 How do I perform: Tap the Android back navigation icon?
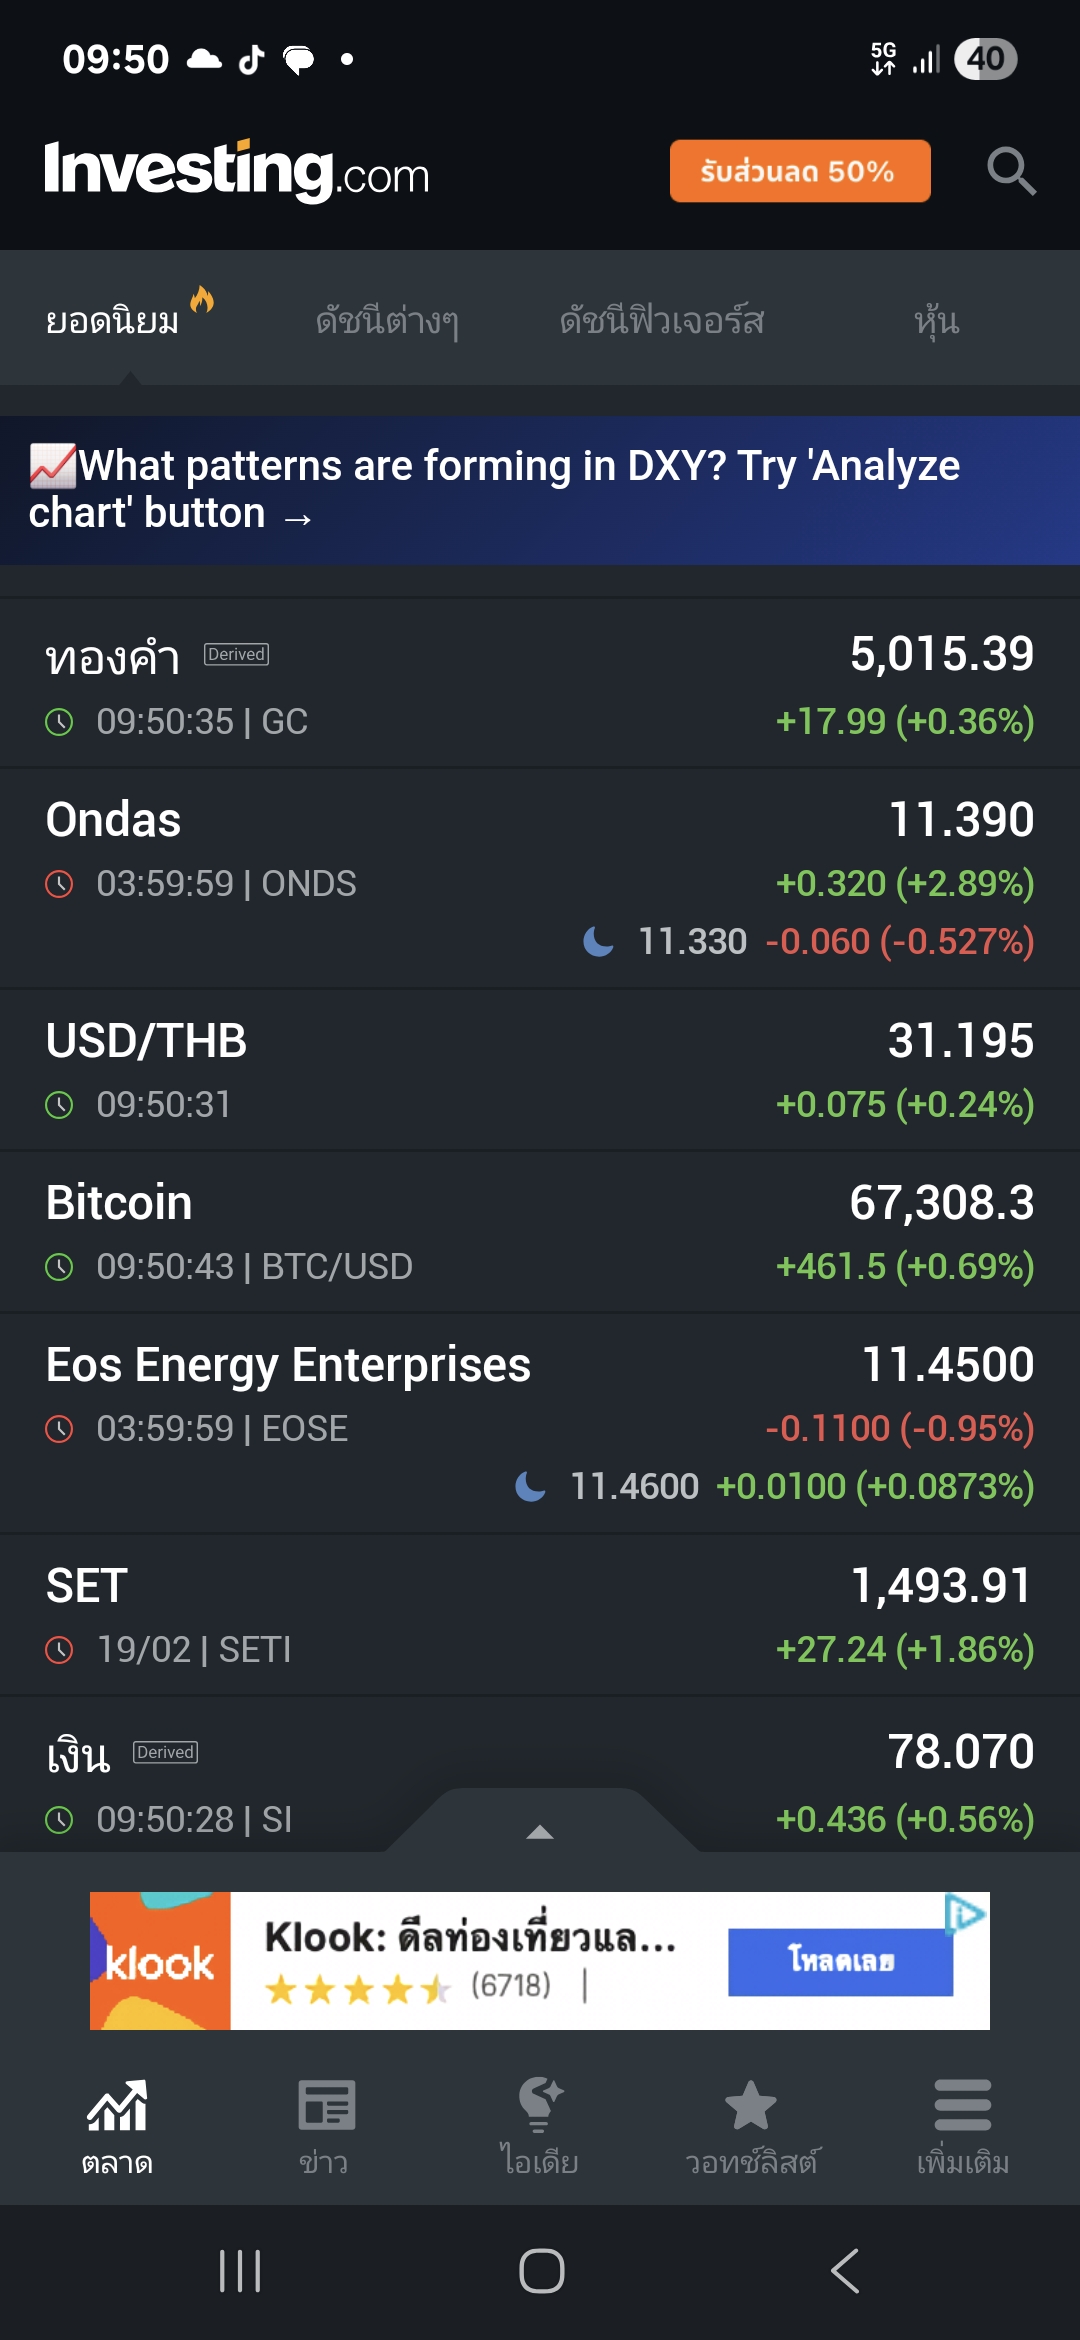(845, 2271)
